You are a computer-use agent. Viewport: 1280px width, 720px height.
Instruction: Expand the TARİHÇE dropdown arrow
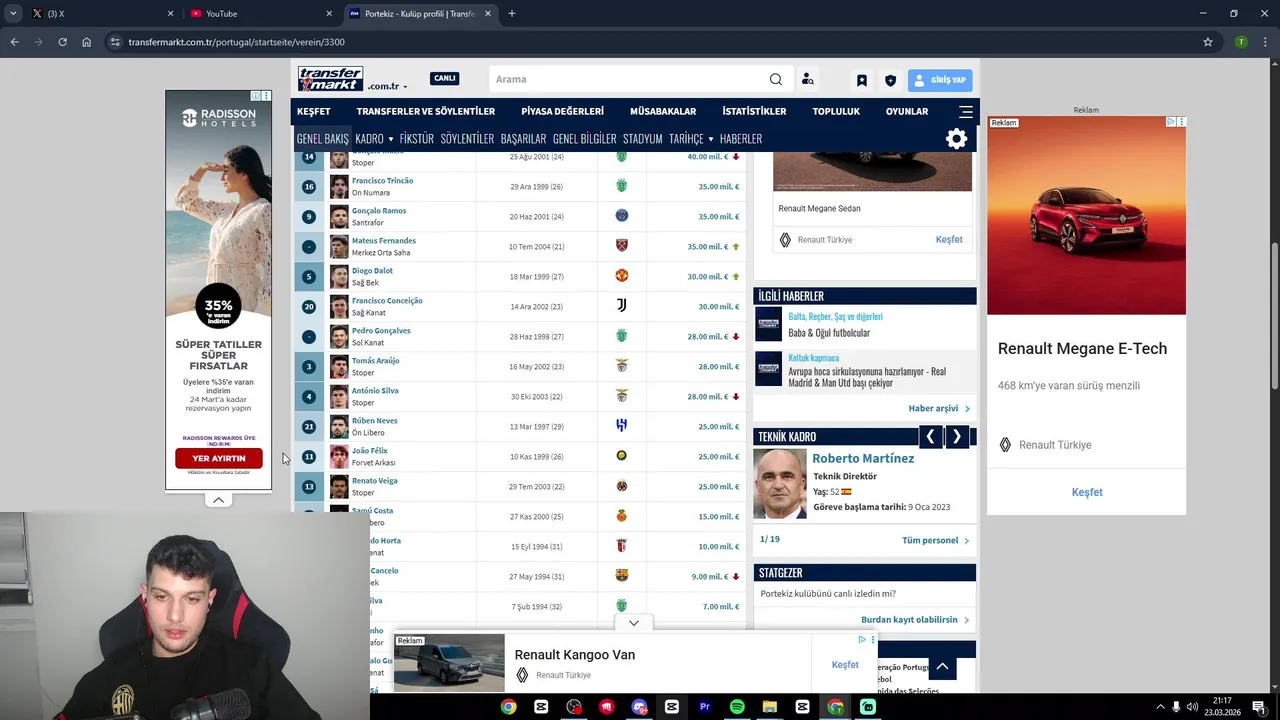click(711, 139)
